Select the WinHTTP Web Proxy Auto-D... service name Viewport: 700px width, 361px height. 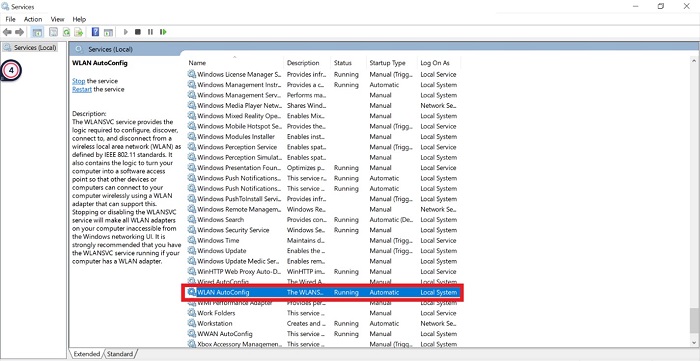click(x=239, y=271)
